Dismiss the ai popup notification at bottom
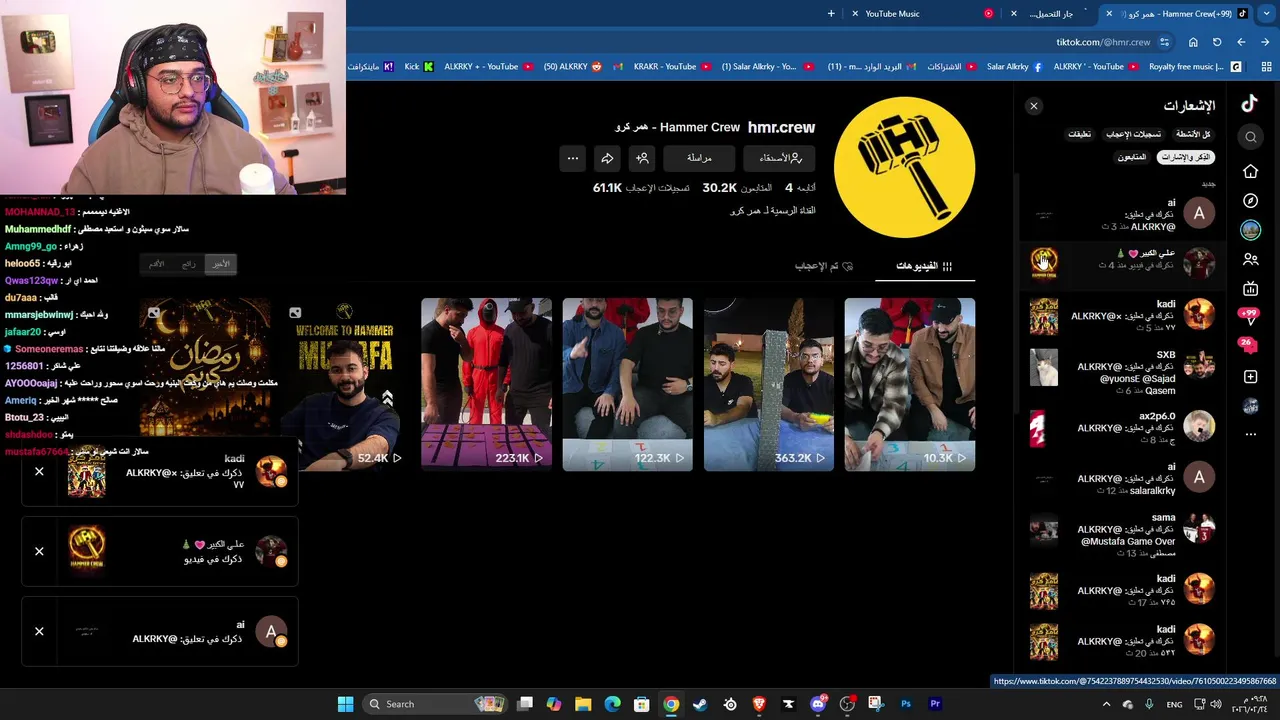The image size is (1280, 720). 39,631
